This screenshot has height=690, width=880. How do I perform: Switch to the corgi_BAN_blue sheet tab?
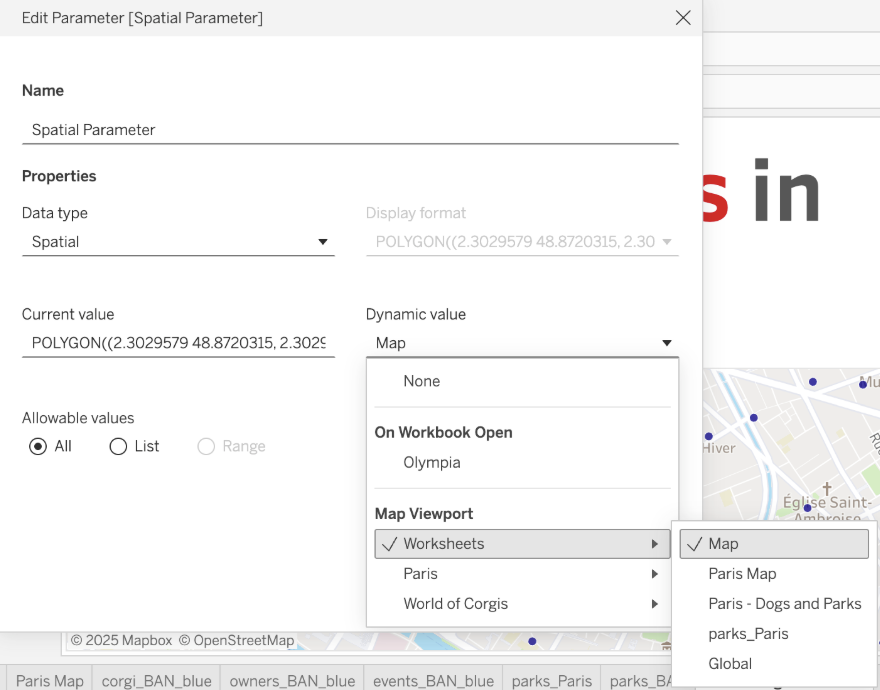156,680
